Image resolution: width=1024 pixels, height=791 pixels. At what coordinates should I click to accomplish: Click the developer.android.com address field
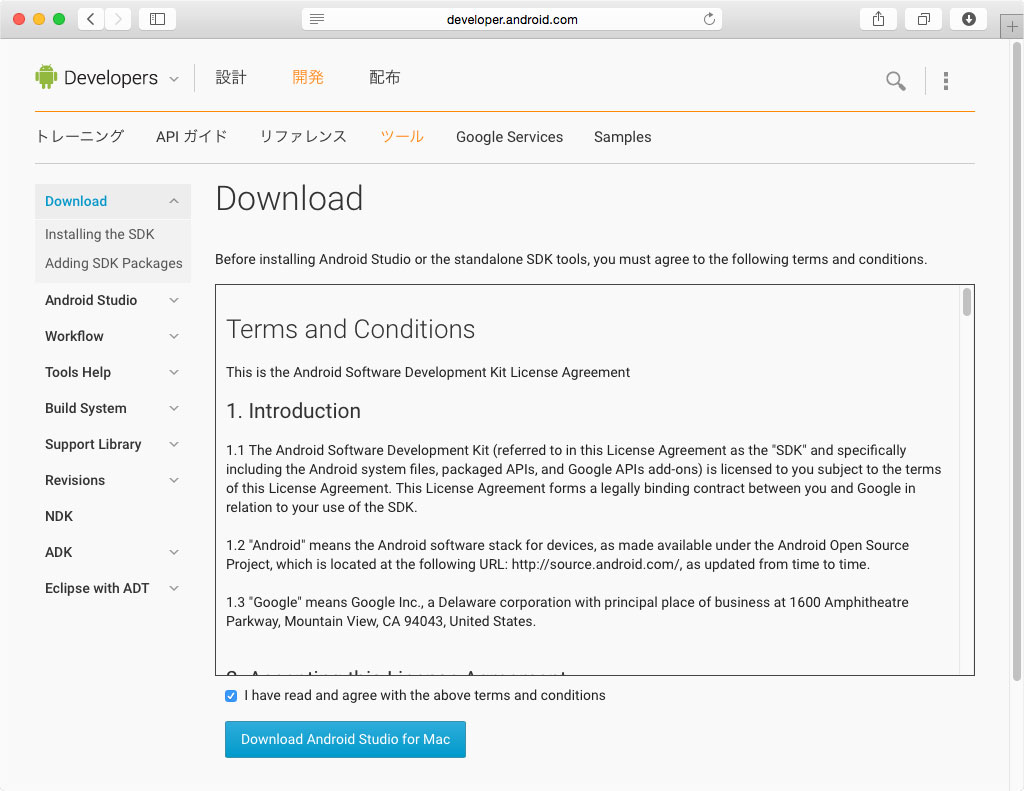(512, 19)
